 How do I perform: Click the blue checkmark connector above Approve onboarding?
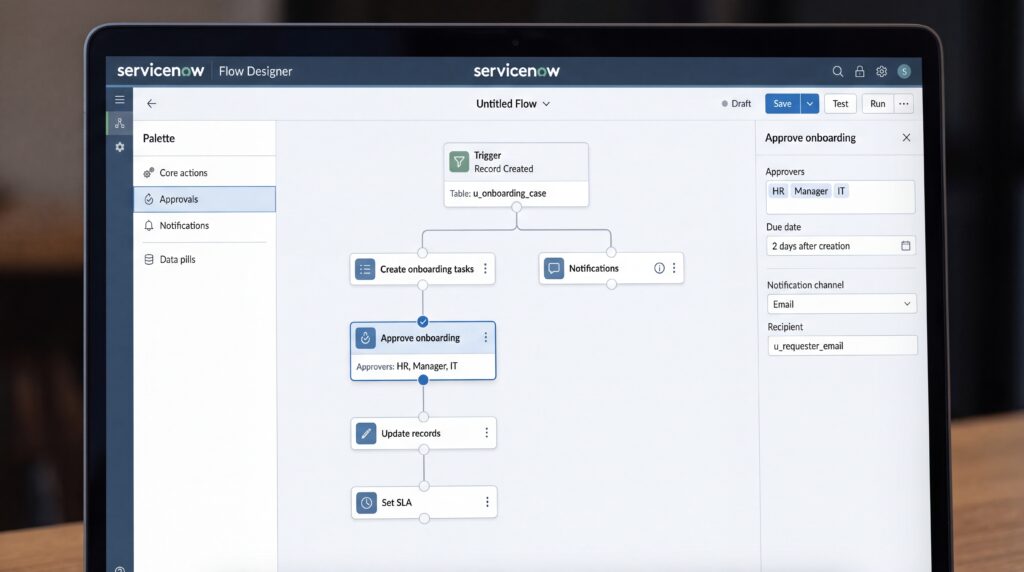click(x=423, y=321)
